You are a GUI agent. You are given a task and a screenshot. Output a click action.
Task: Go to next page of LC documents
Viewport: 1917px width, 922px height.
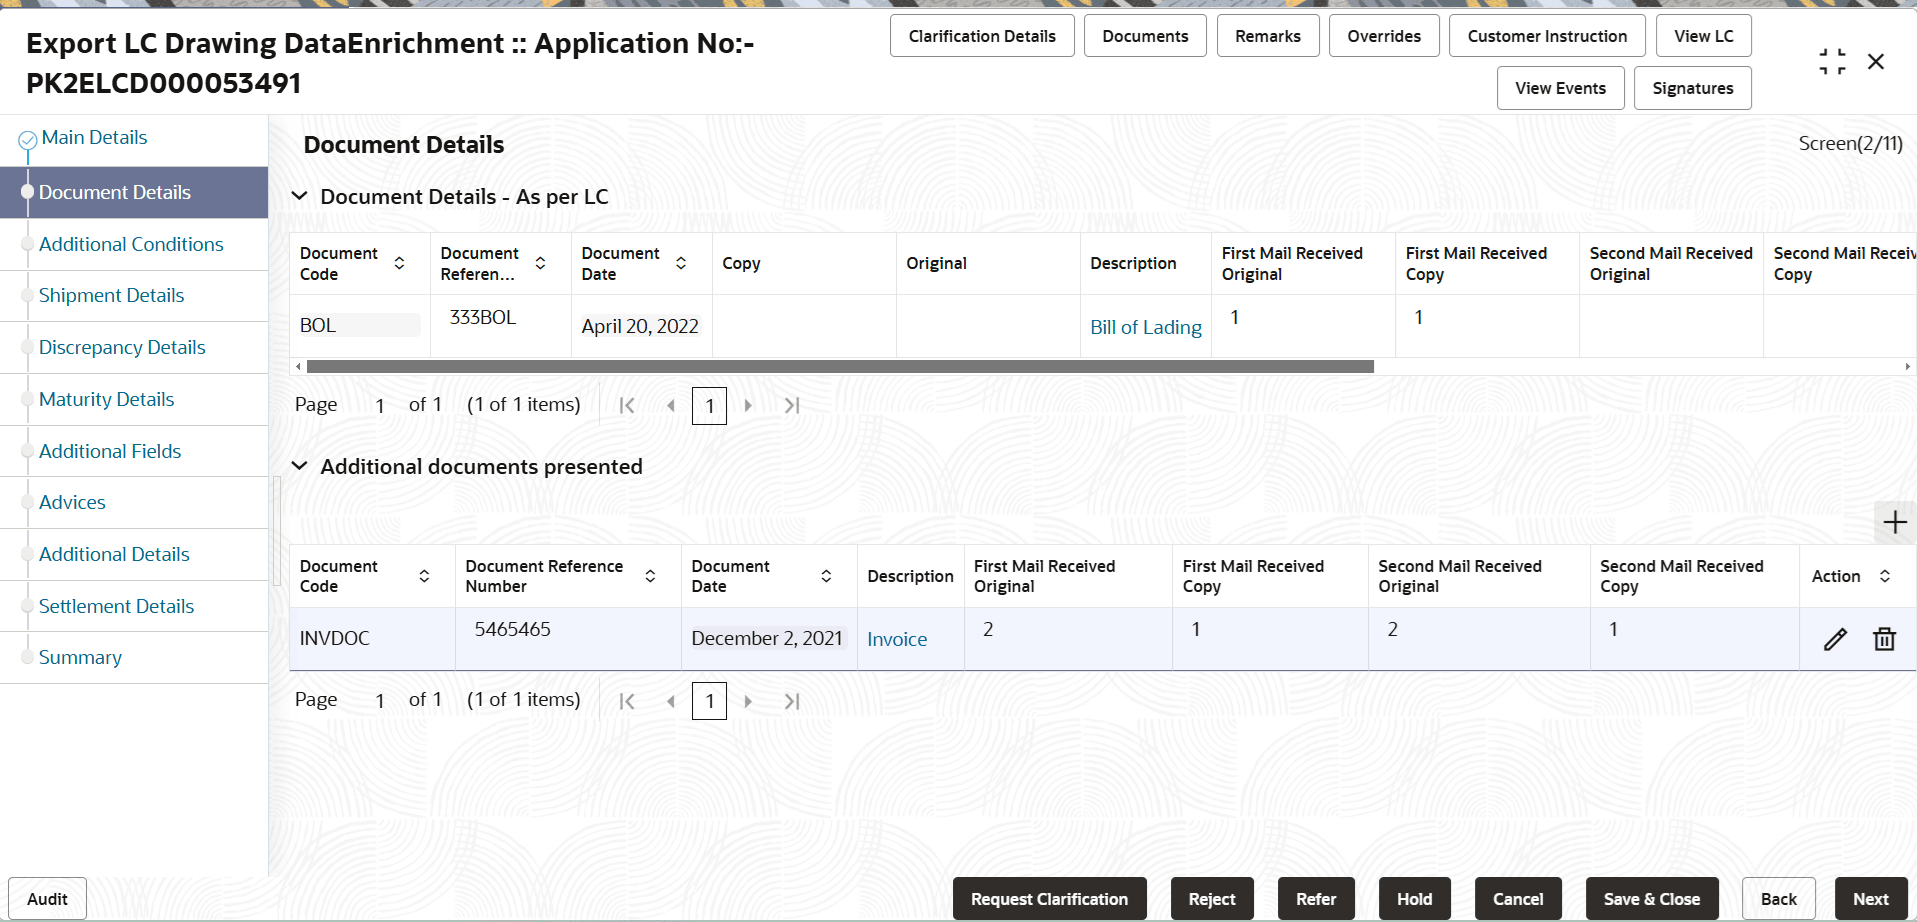click(x=749, y=405)
